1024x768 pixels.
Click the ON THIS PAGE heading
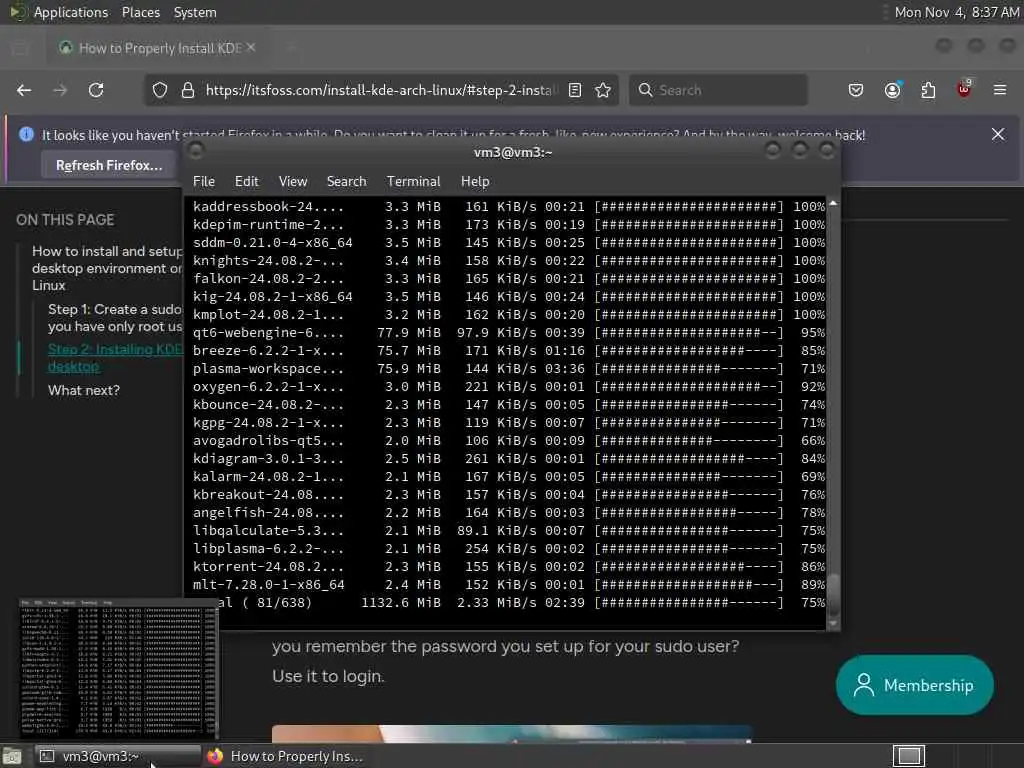point(65,220)
